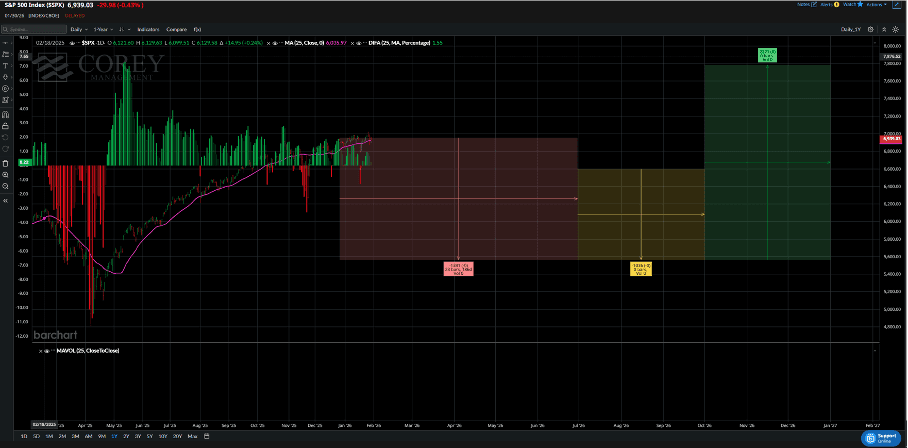This screenshot has width=908, height=448.
Task: Toggle visibility of DPA percentage study
Action: point(358,42)
